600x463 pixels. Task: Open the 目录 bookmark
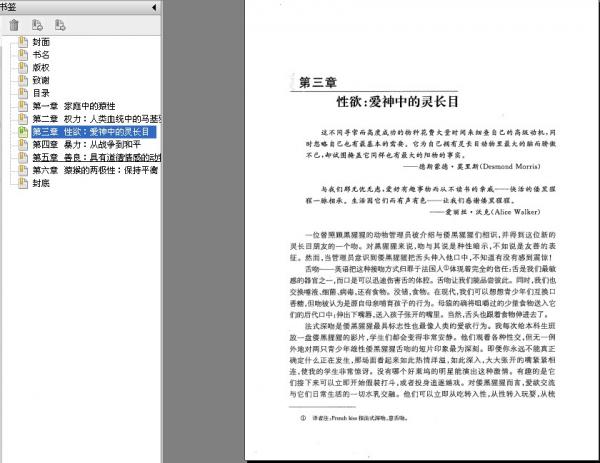[41, 93]
